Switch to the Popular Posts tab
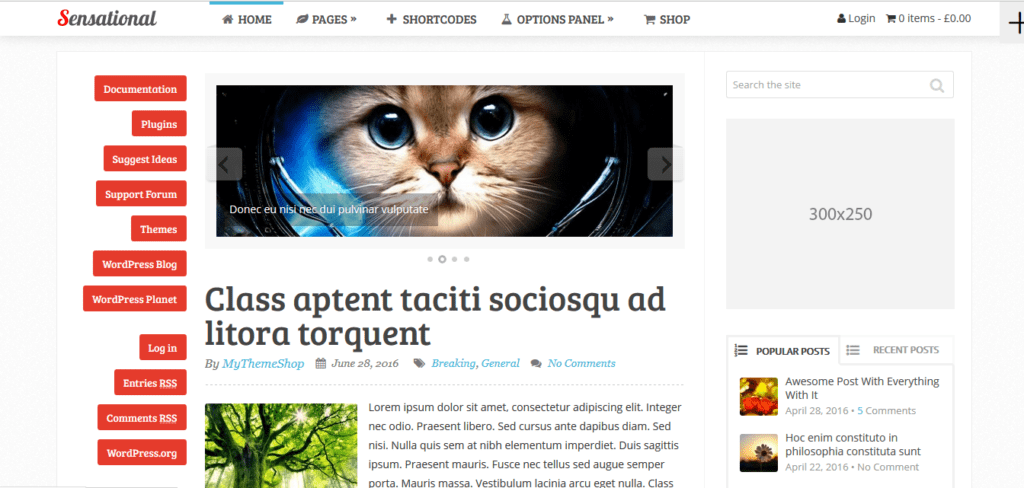Viewport: 1024px width, 488px height. tap(783, 351)
